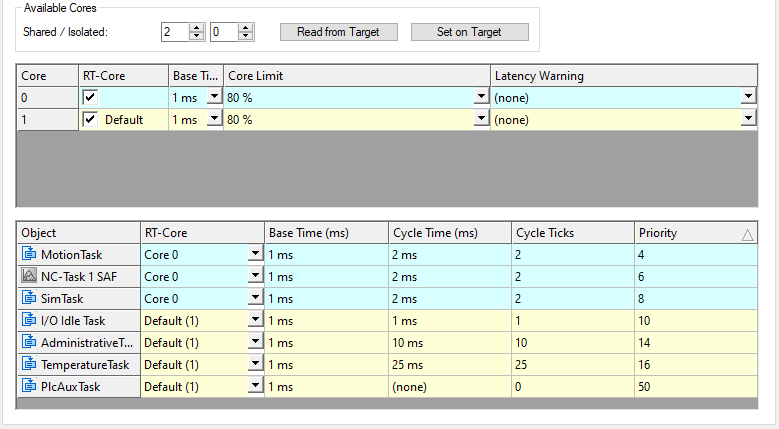Click the Shared cores input field
The image size is (779, 429).
tap(175, 32)
